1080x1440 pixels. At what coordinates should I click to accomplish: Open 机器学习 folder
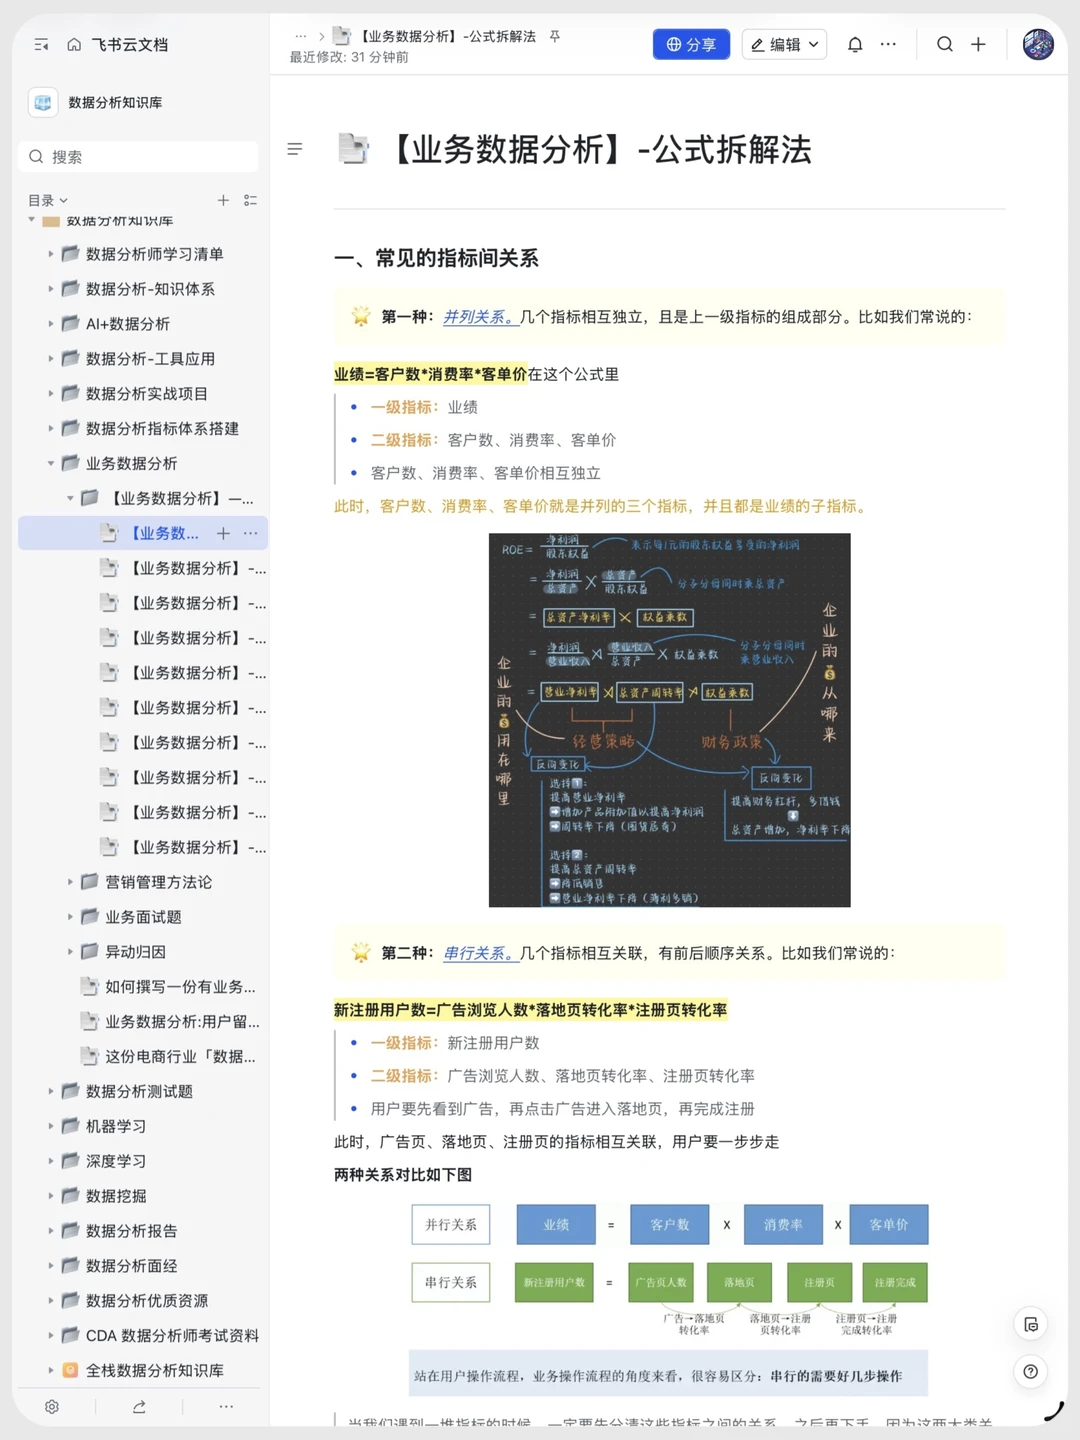(x=116, y=1127)
